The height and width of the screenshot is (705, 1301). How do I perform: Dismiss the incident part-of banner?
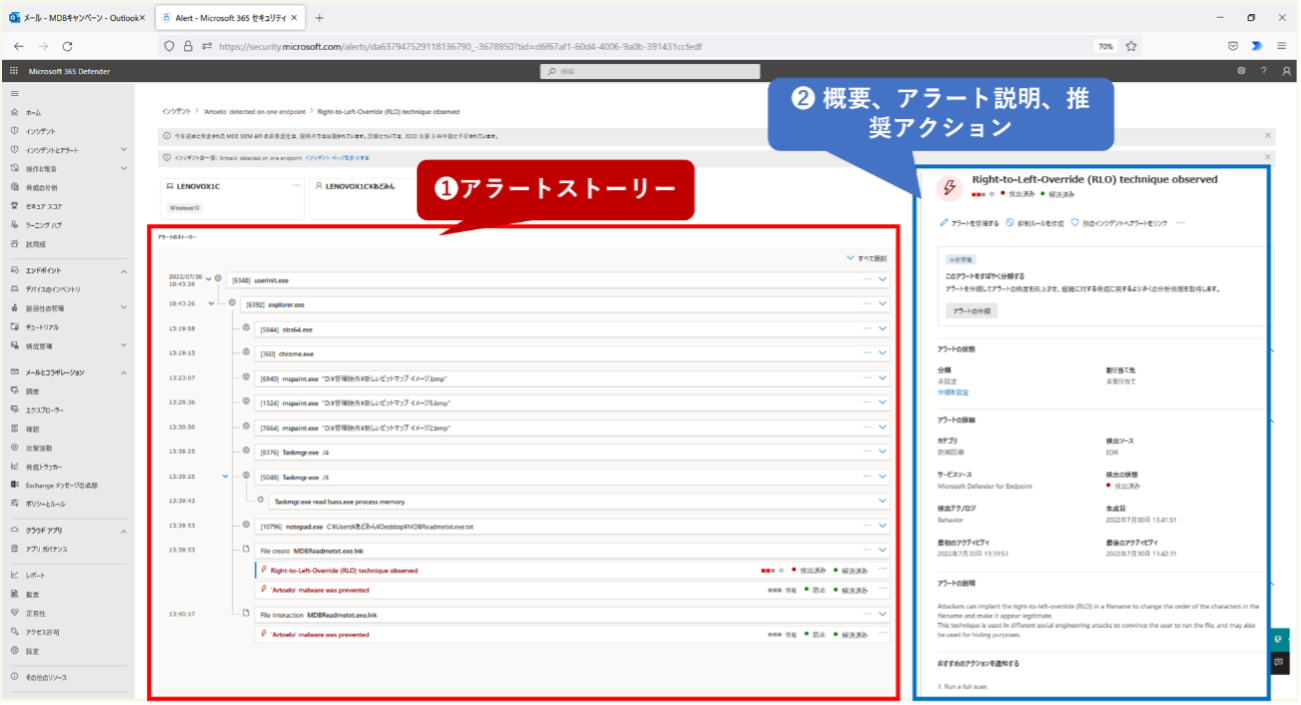tap(1268, 157)
